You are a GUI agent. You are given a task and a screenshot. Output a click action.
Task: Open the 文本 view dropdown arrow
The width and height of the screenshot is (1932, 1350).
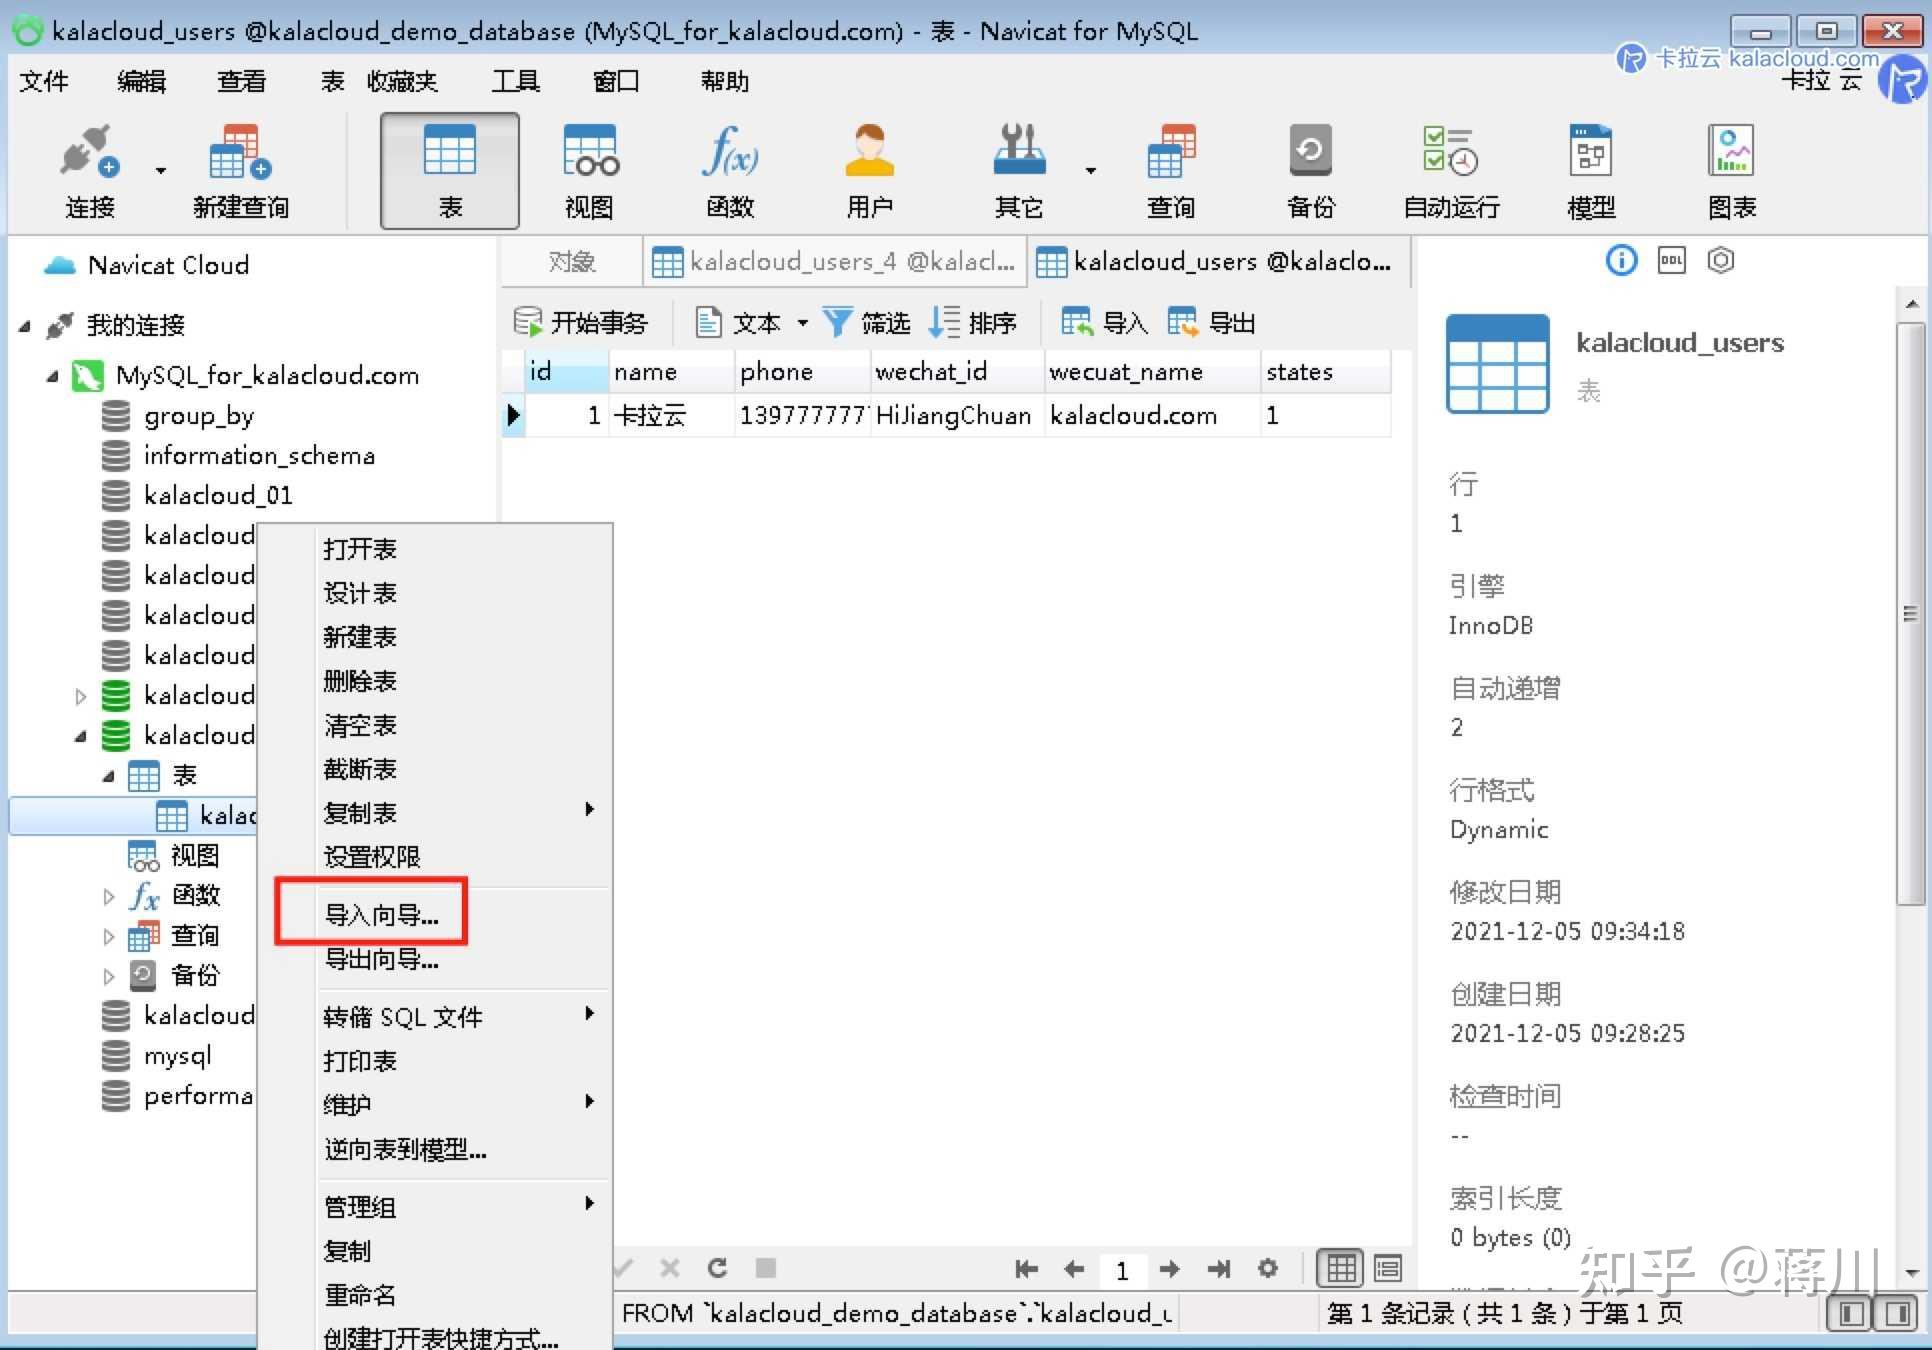pos(804,322)
